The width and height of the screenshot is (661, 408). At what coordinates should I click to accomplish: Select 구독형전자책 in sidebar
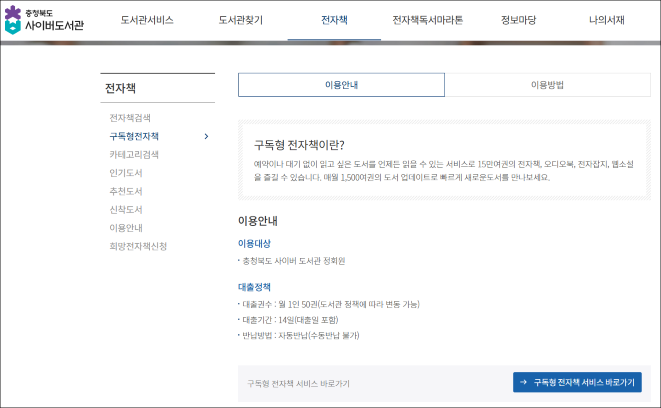[x=134, y=136]
